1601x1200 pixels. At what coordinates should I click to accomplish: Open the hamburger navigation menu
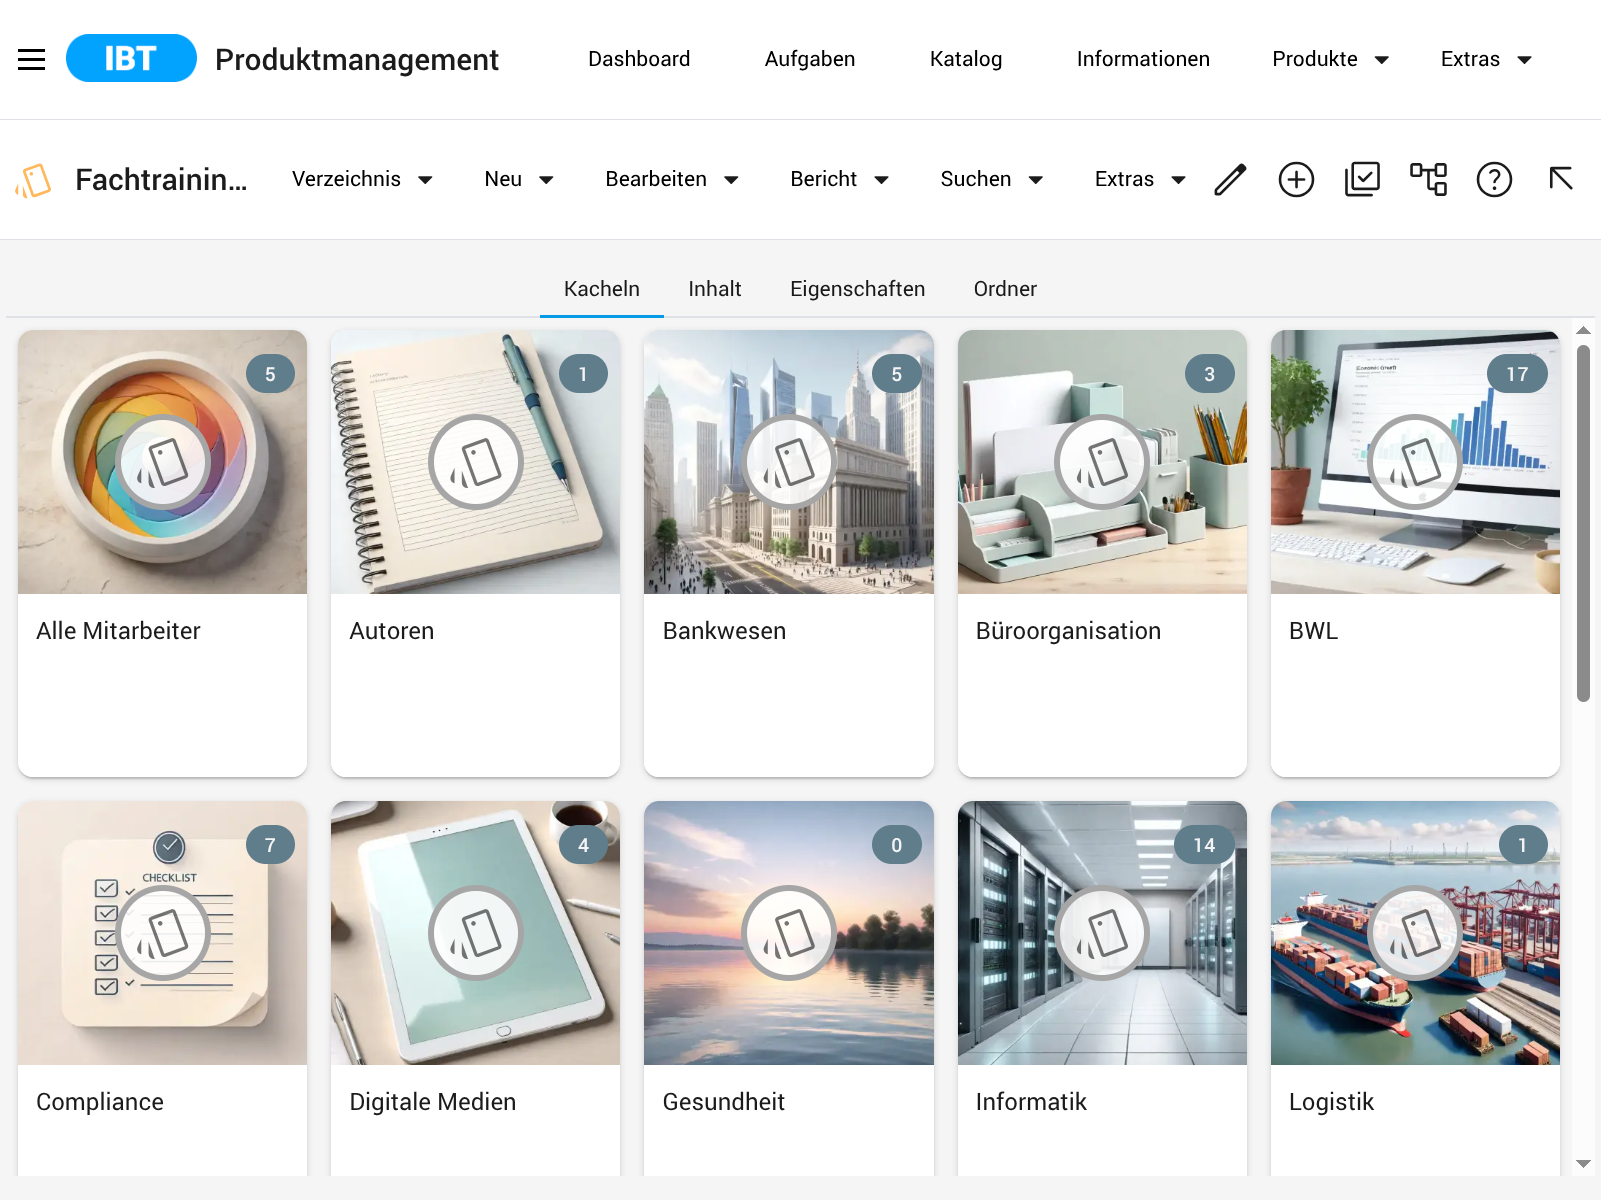(32, 59)
